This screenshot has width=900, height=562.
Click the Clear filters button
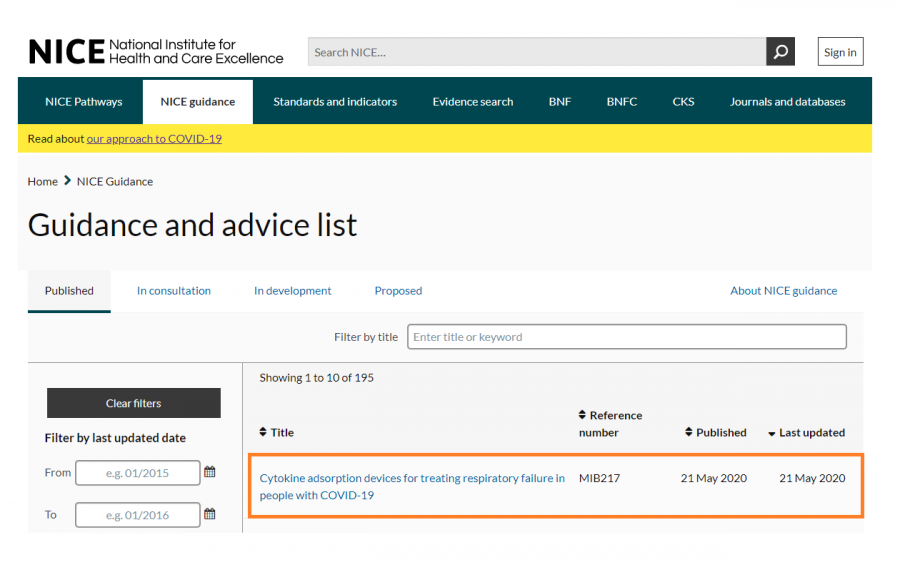(134, 403)
